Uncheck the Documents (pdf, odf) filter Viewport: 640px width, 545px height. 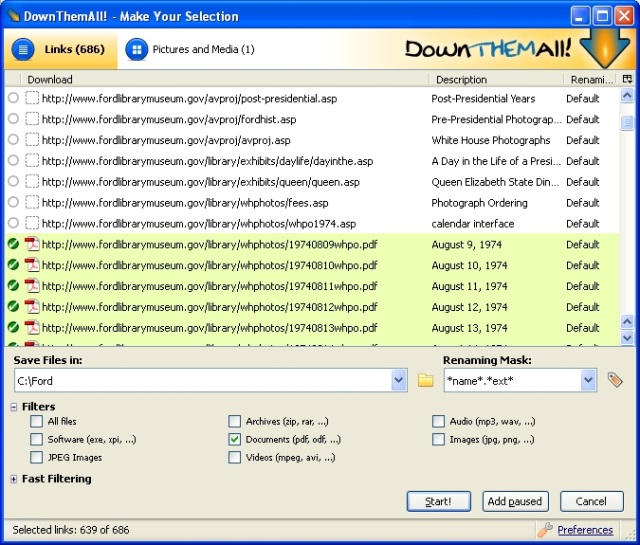[234, 439]
